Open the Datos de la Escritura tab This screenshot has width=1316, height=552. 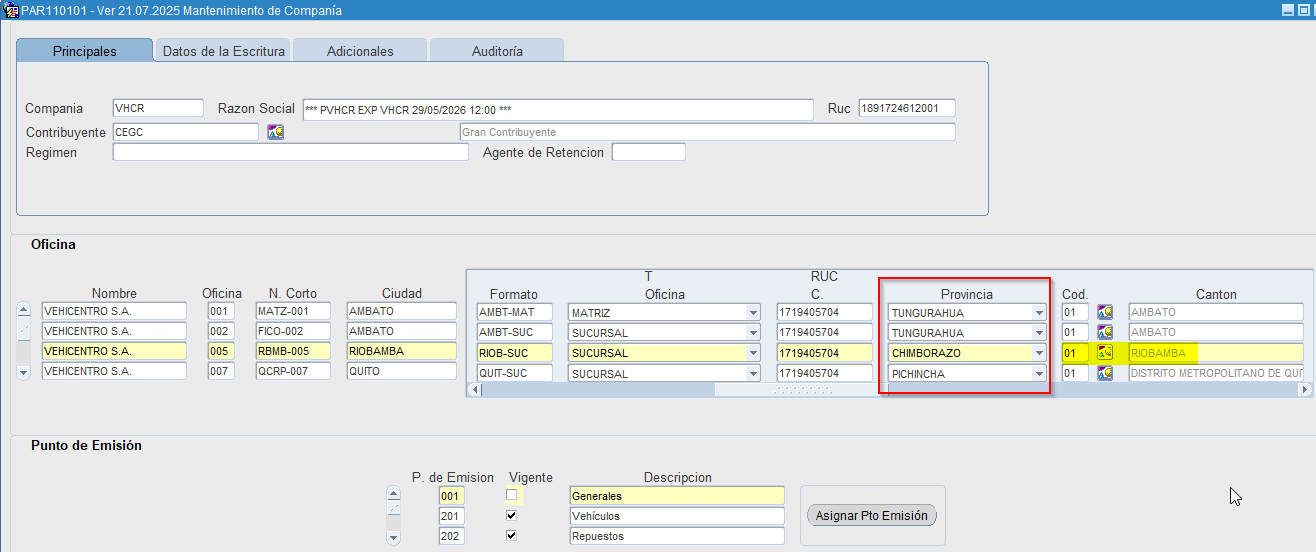pyautogui.click(x=224, y=51)
